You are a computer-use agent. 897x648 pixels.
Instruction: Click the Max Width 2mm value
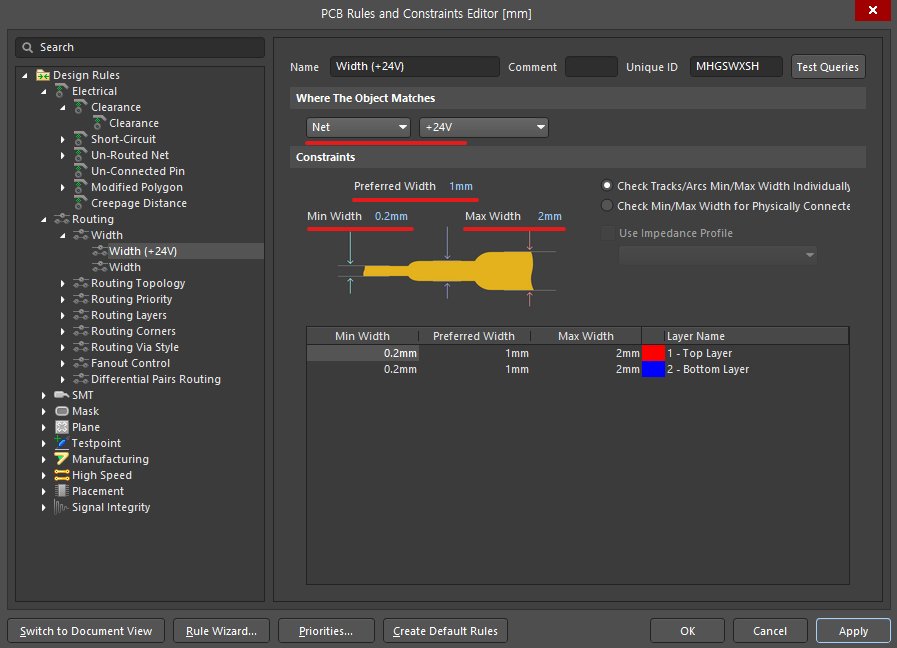coord(550,216)
